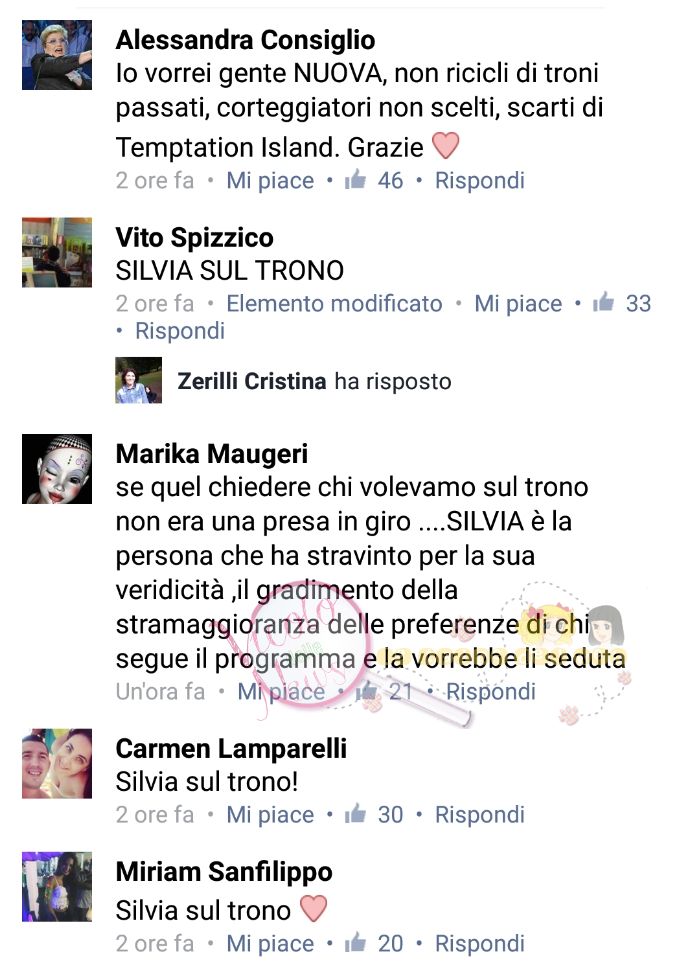
Task: Open Zerilli Cristina's small avatar
Action: click(139, 380)
